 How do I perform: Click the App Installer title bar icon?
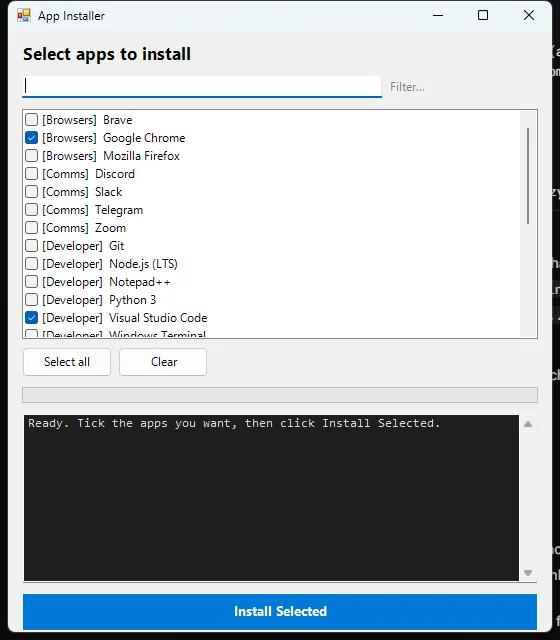pyautogui.click(x=24, y=16)
